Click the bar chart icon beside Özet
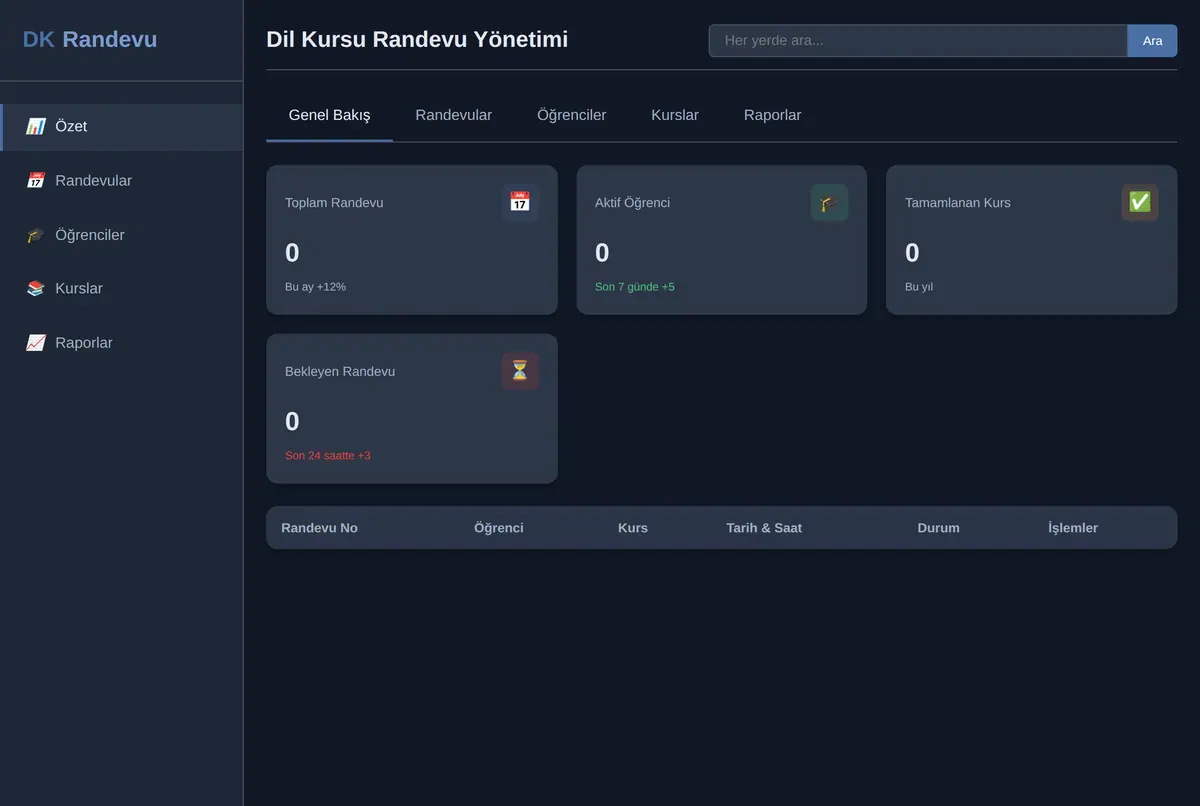This screenshot has height=806, width=1200. click(x=36, y=127)
